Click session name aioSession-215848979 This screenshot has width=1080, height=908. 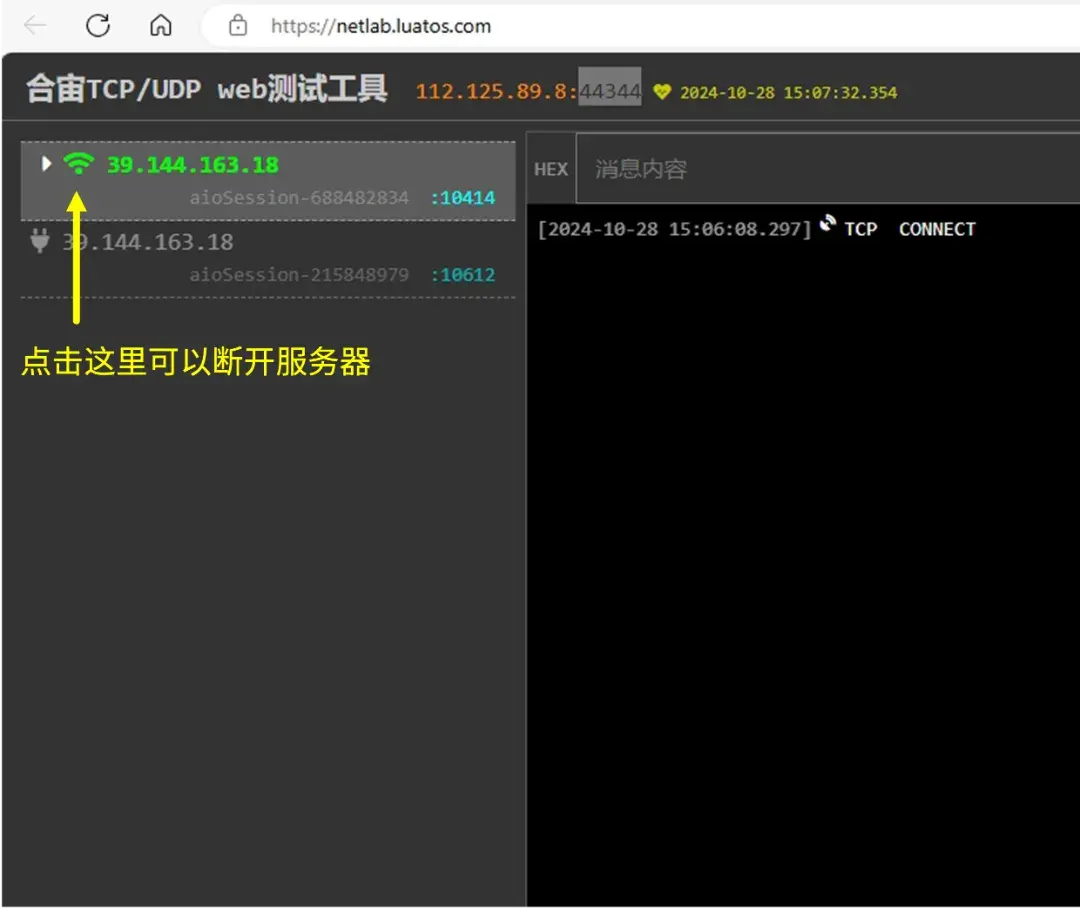click(x=299, y=275)
